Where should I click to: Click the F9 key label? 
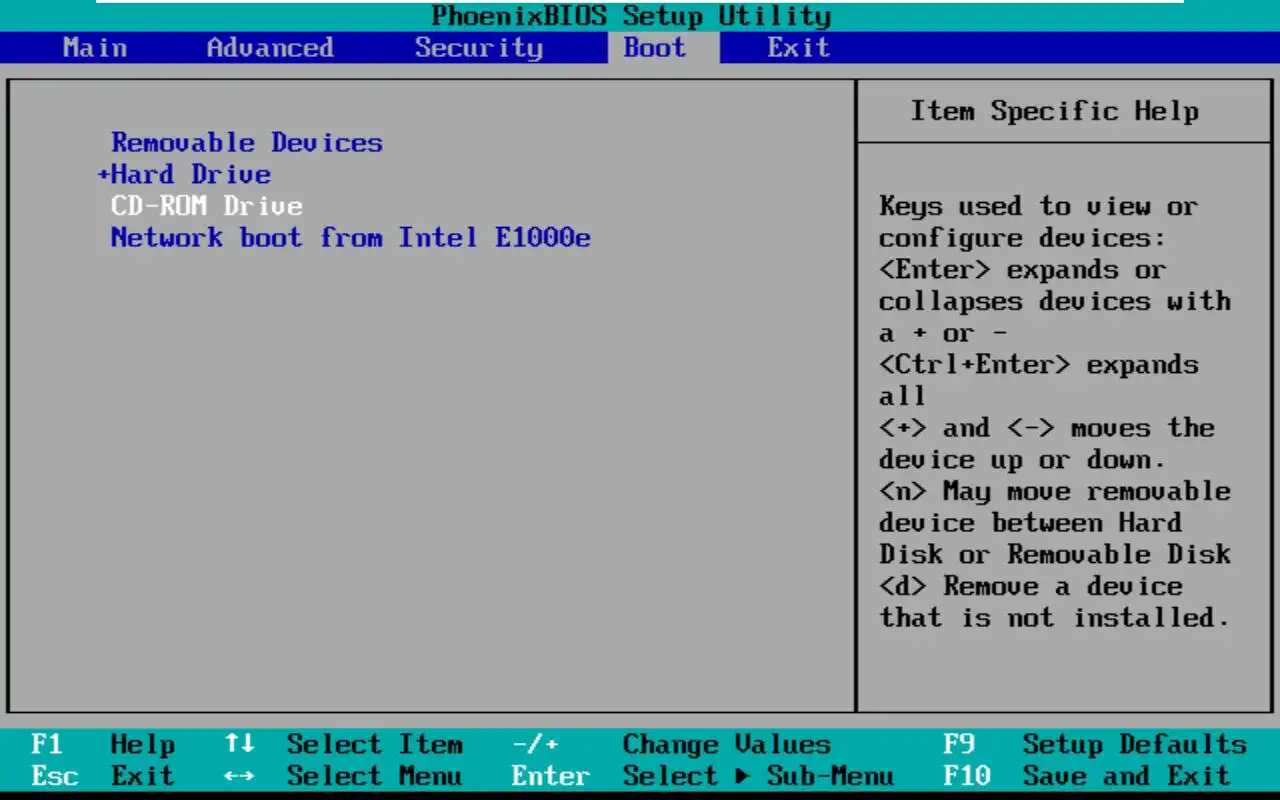click(959, 744)
